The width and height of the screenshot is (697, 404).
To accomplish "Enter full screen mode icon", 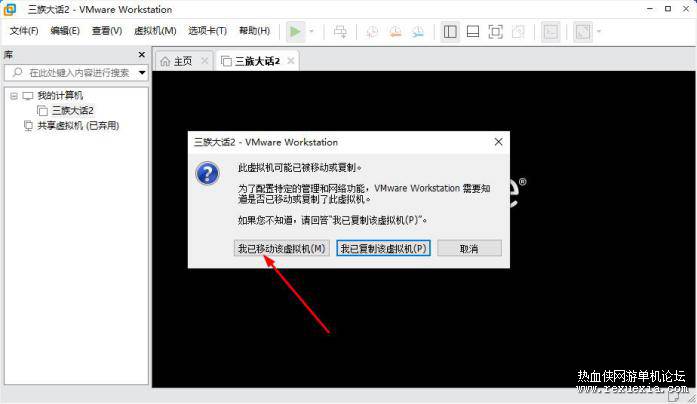I will coord(495,32).
